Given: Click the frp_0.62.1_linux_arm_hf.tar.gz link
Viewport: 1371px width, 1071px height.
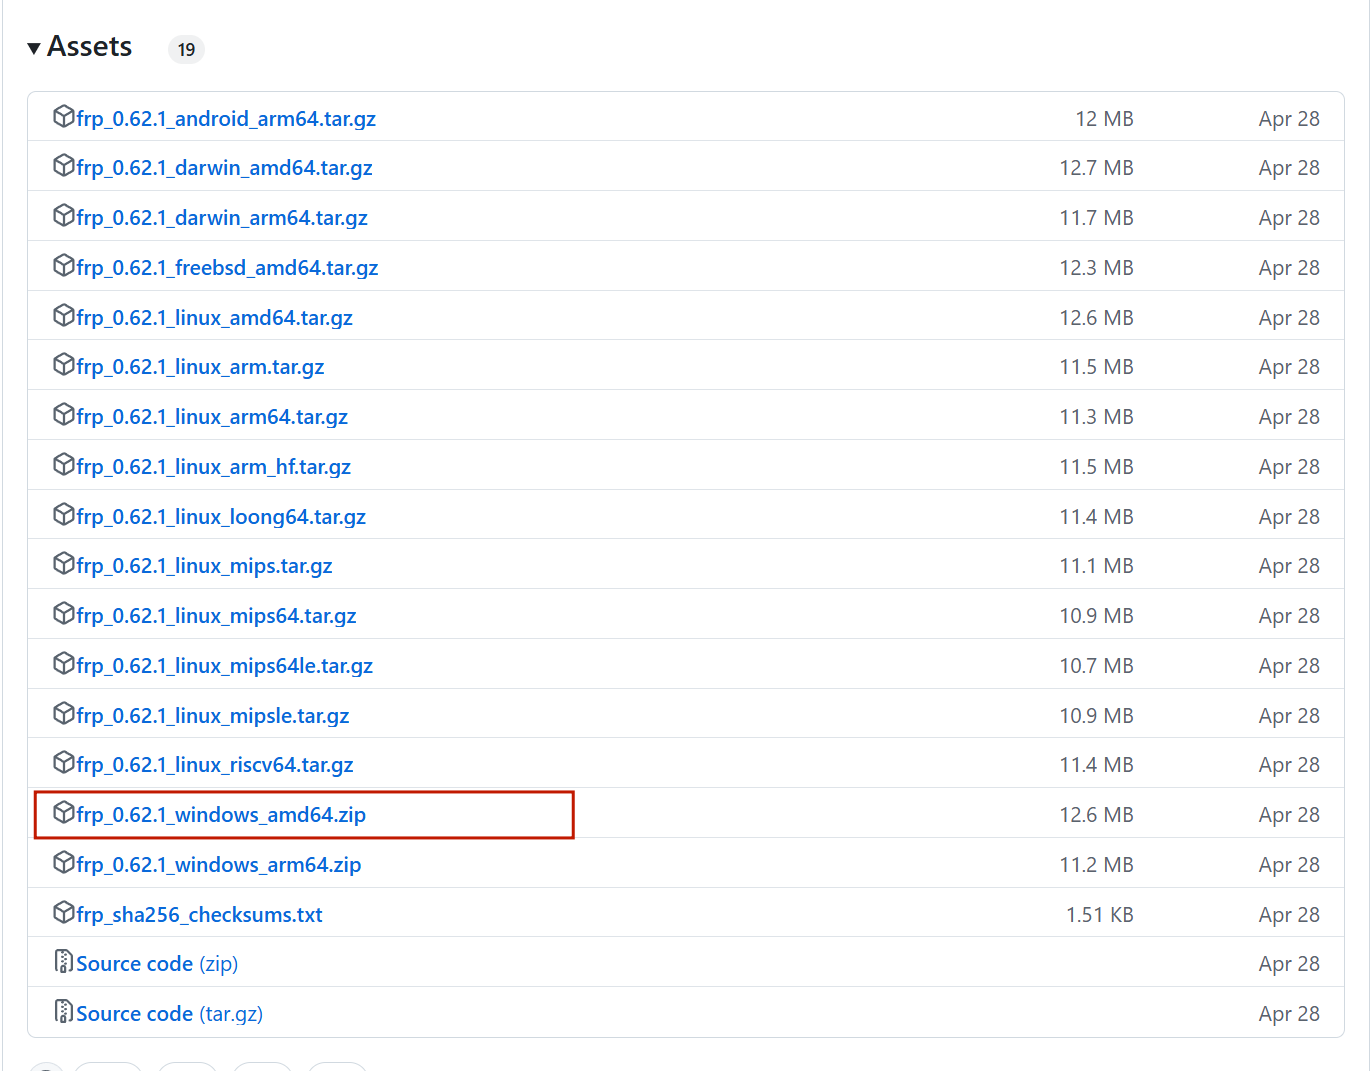Looking at the screenshot, I should [x=213, y=467].
